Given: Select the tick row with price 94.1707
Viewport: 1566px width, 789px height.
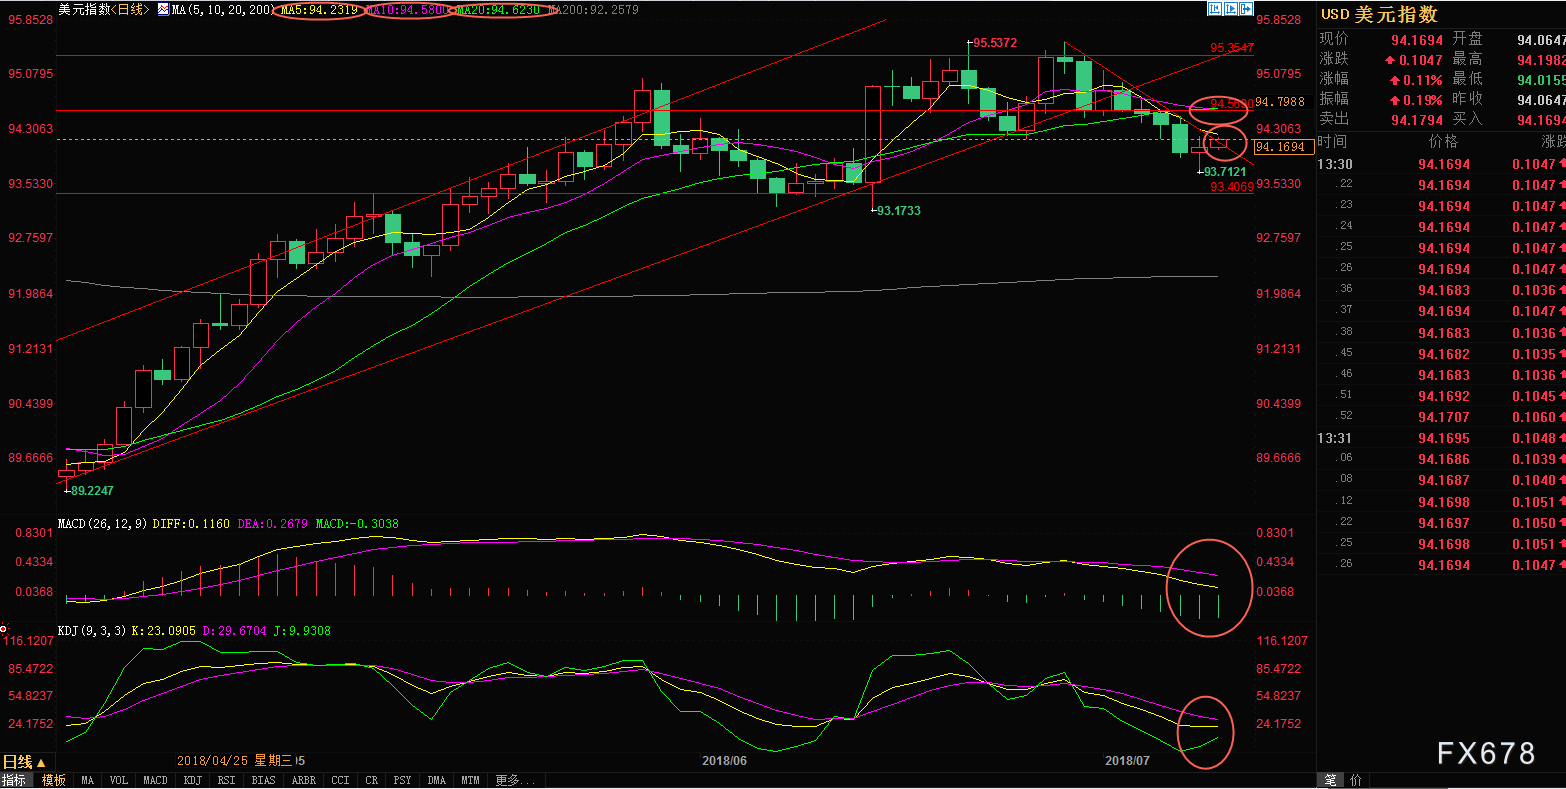Looking at the screenshot, I should (1441, 417).
